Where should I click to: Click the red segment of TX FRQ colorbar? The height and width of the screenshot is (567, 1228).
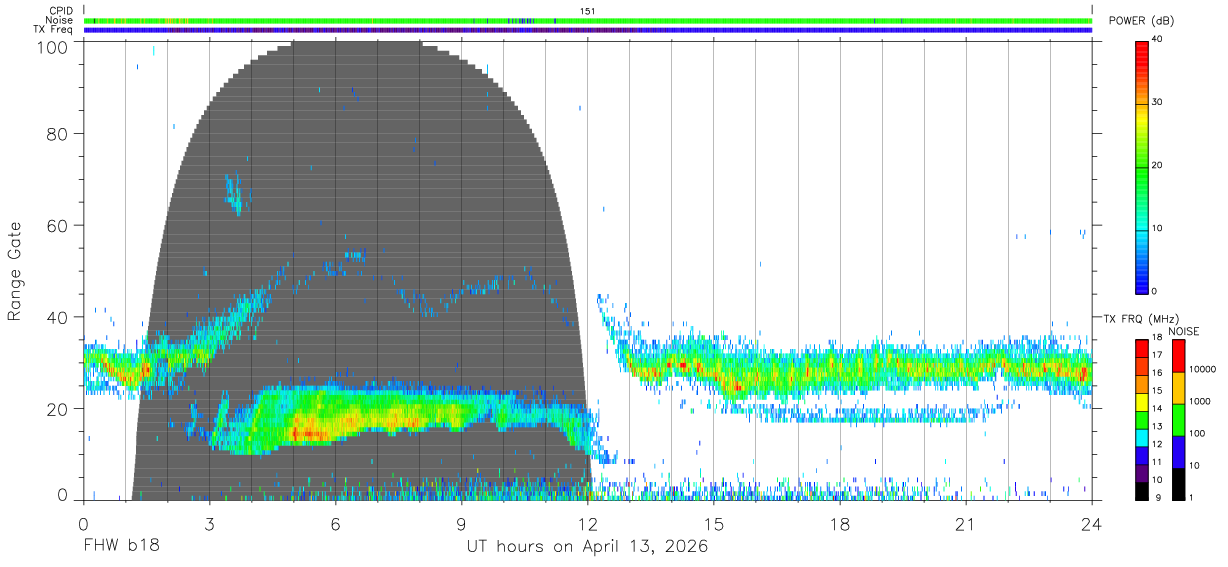pos(1141,348)
